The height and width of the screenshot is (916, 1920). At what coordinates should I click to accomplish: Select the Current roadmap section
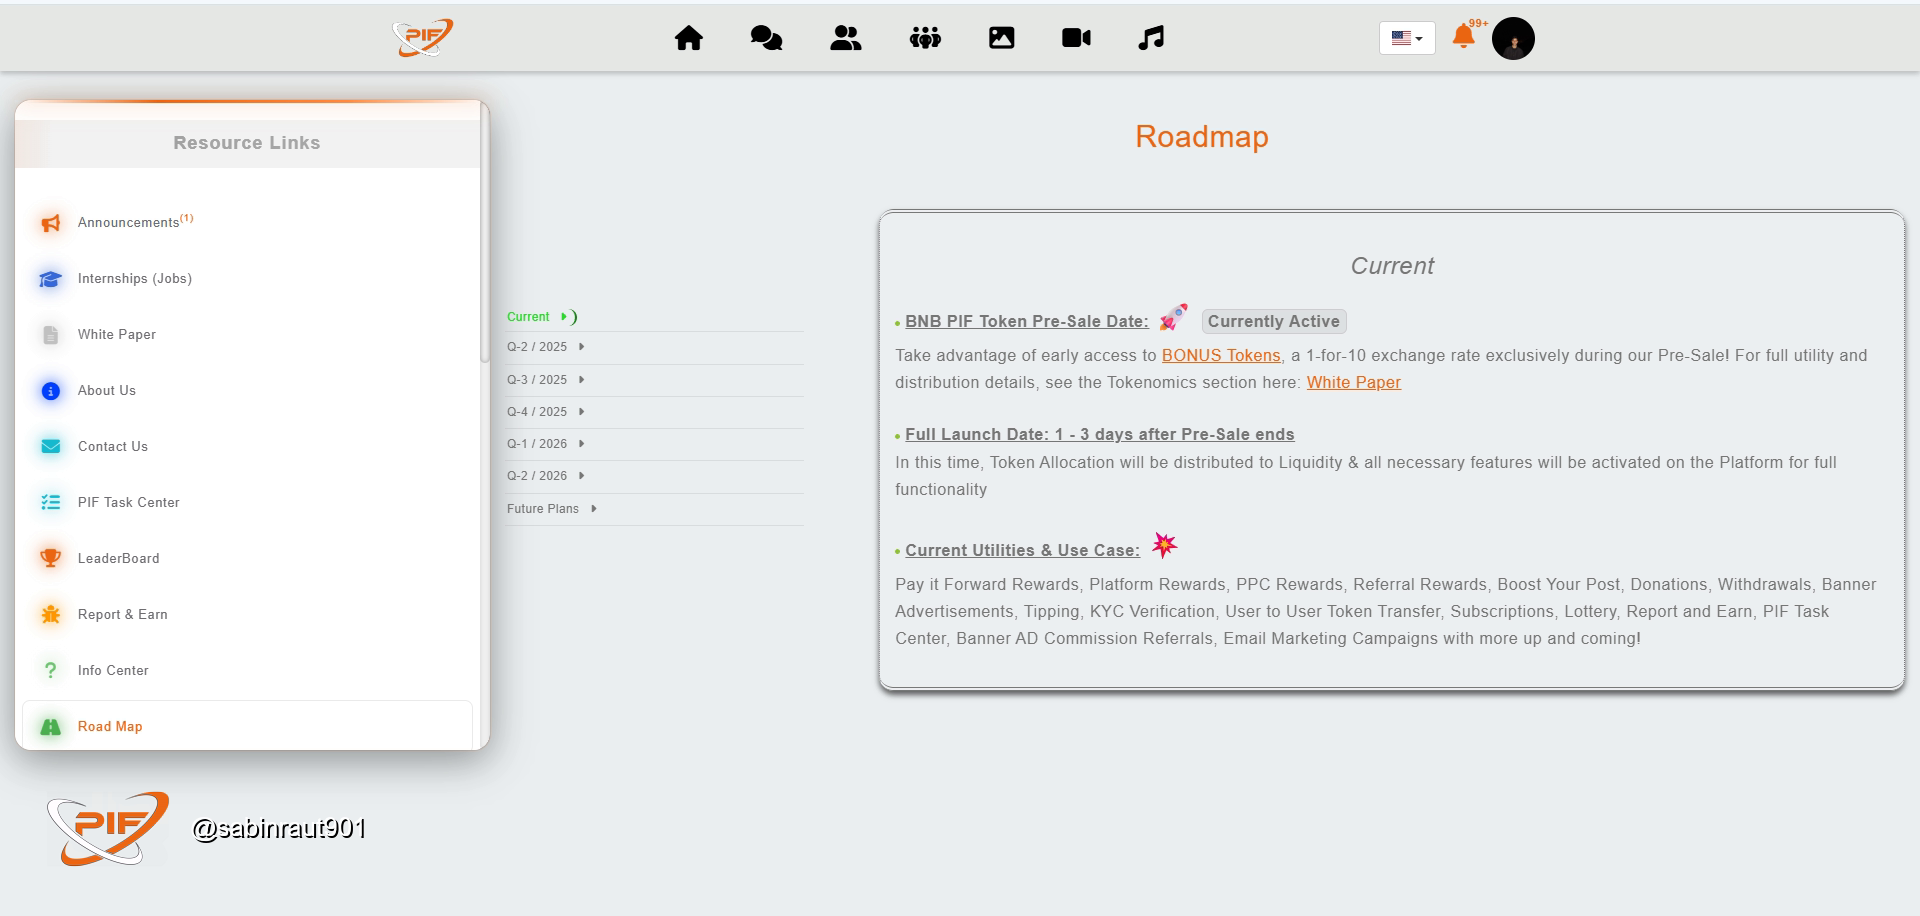pos(655,317)
